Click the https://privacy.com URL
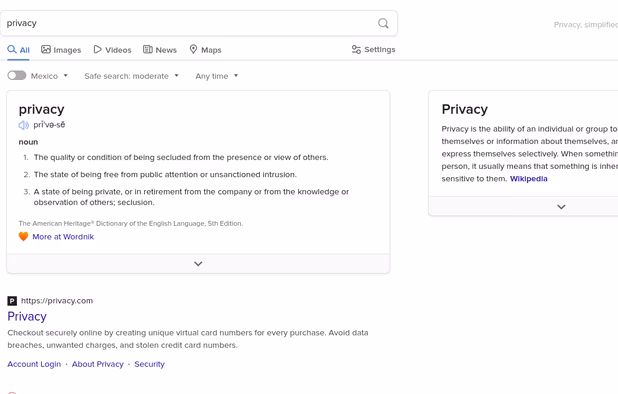Image resolution: width=618 pixels, height=394 pixels. 57,301
